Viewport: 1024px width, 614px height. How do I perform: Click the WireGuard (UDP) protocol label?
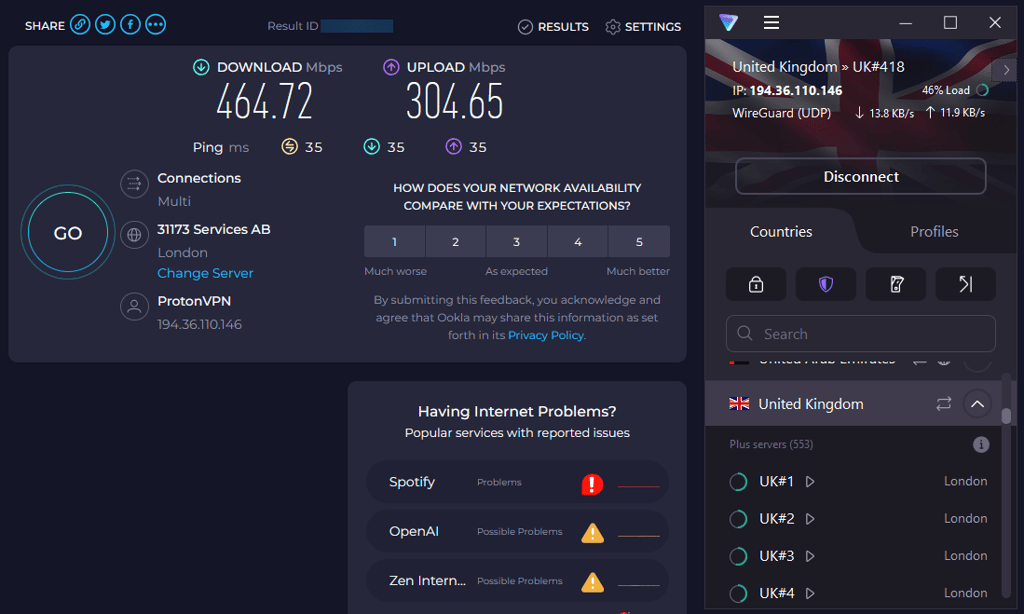point(782,113)
